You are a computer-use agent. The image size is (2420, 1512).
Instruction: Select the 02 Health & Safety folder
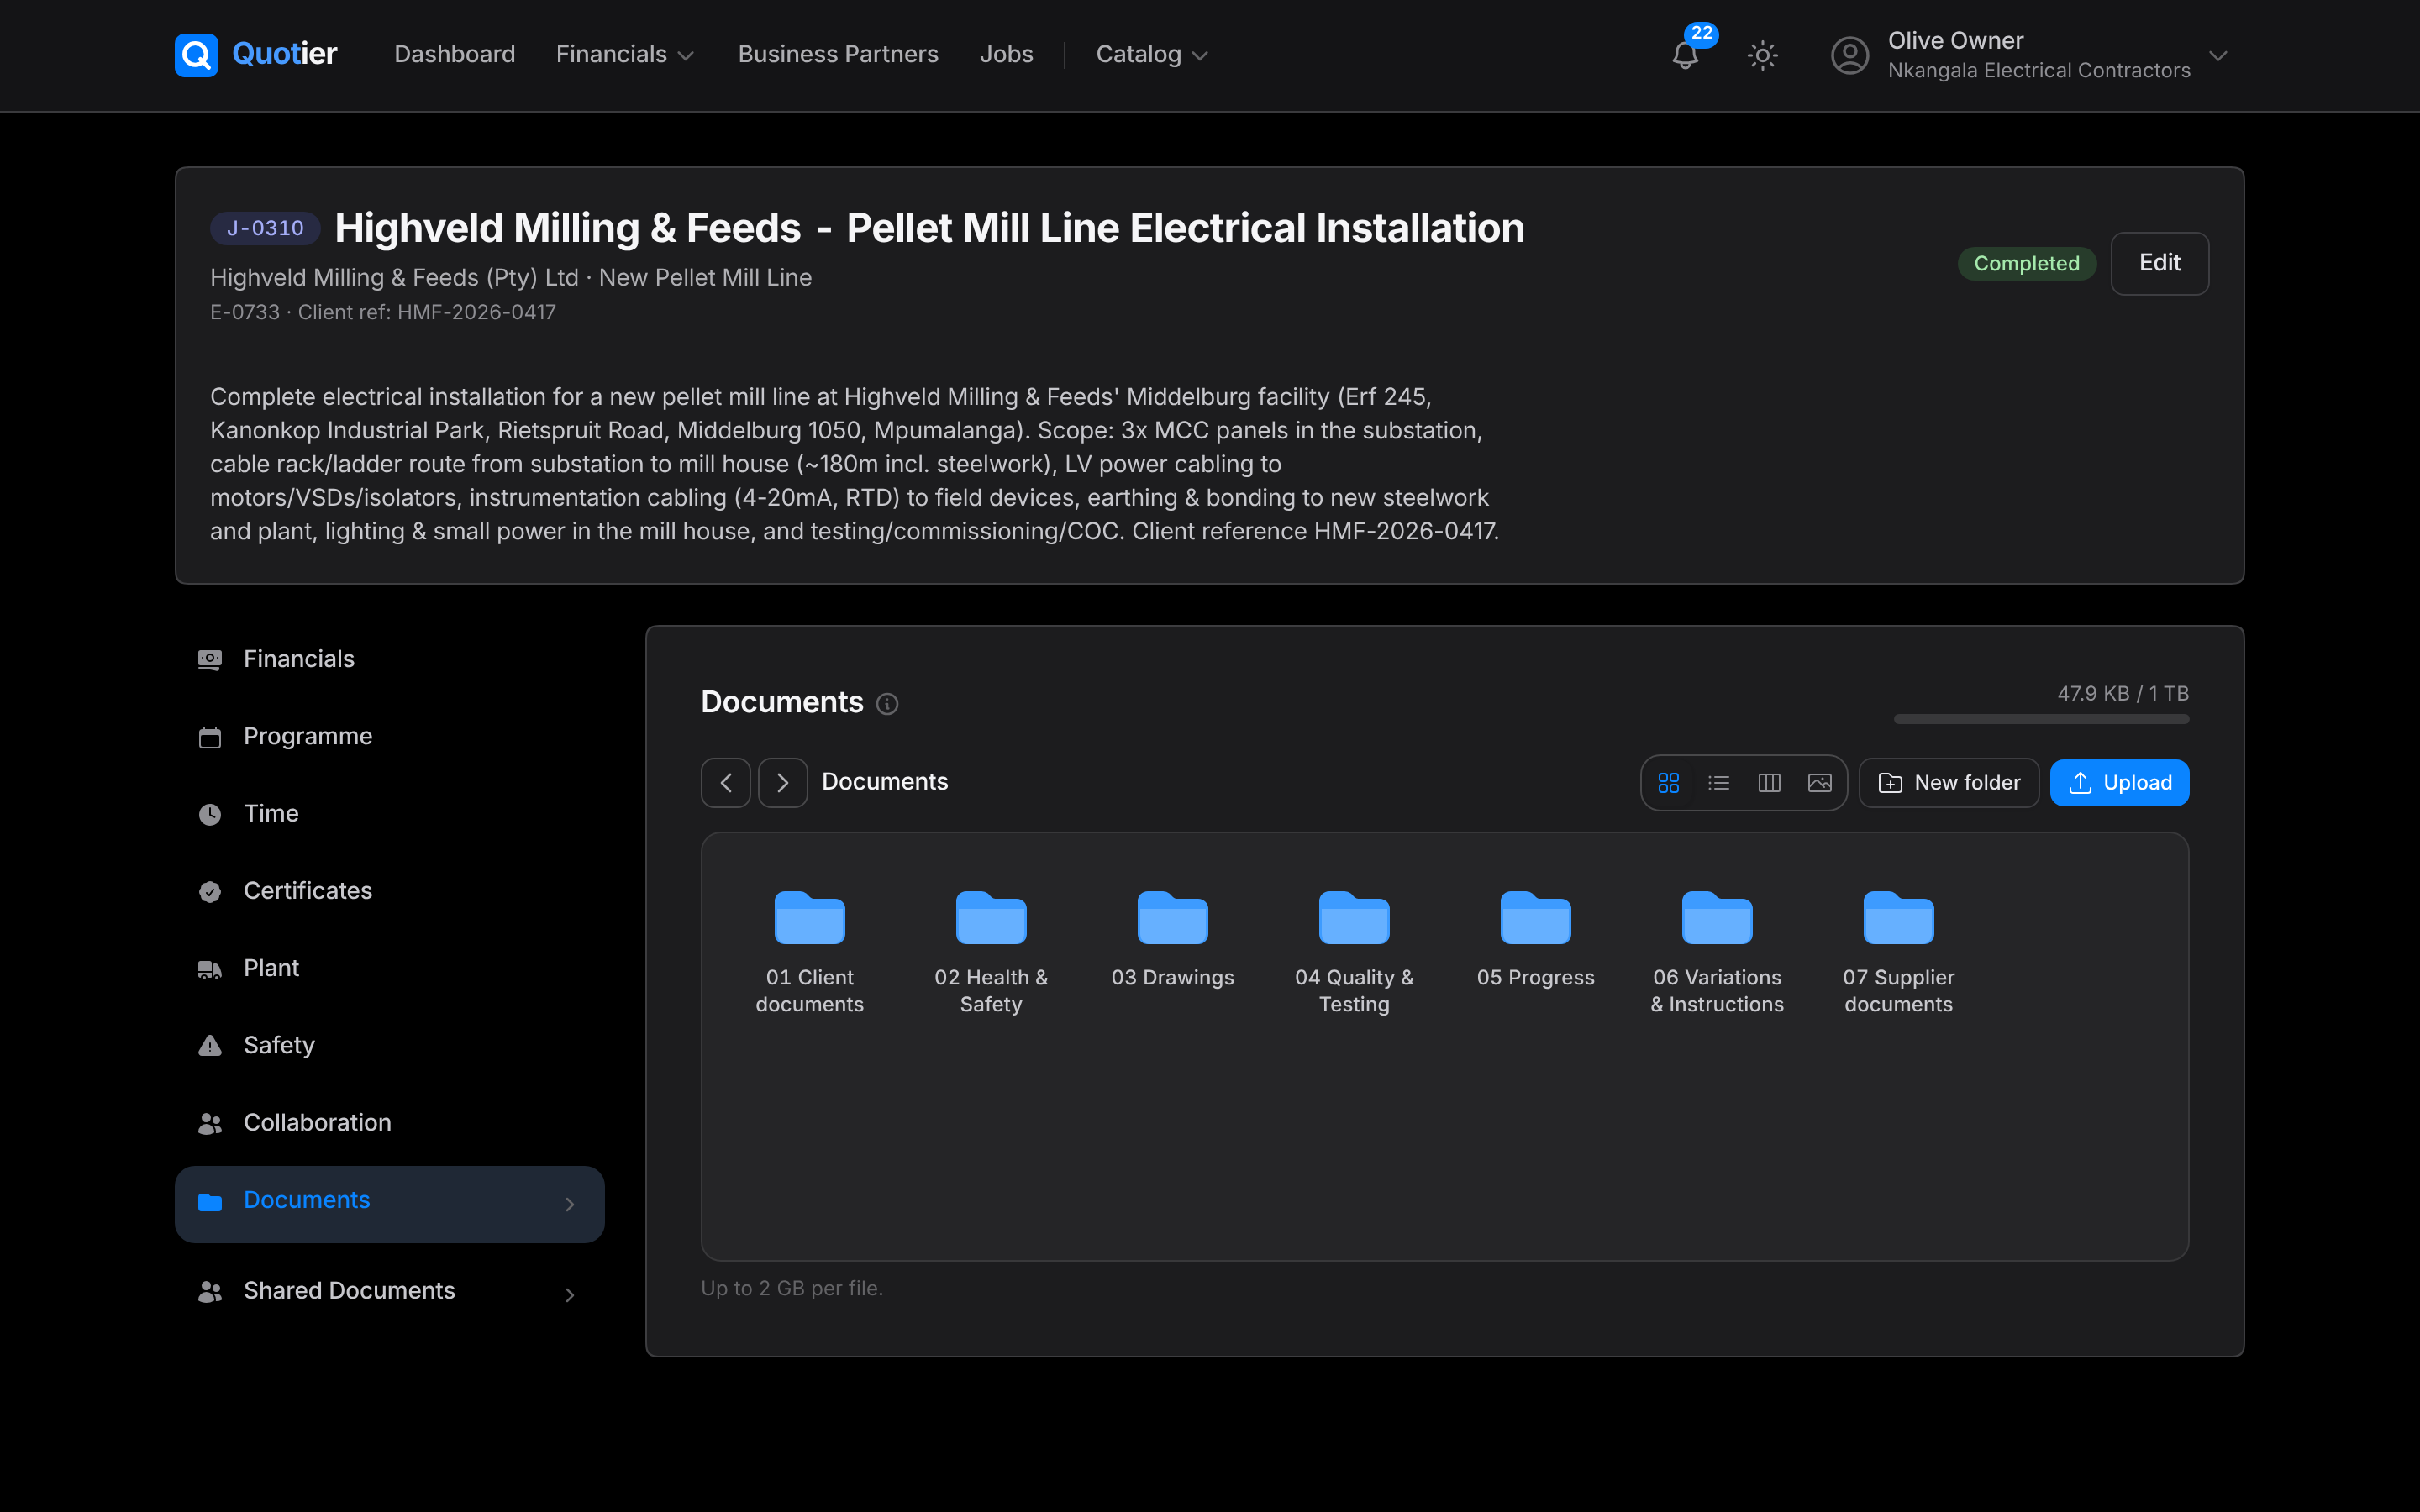click(x=991, y=953)
